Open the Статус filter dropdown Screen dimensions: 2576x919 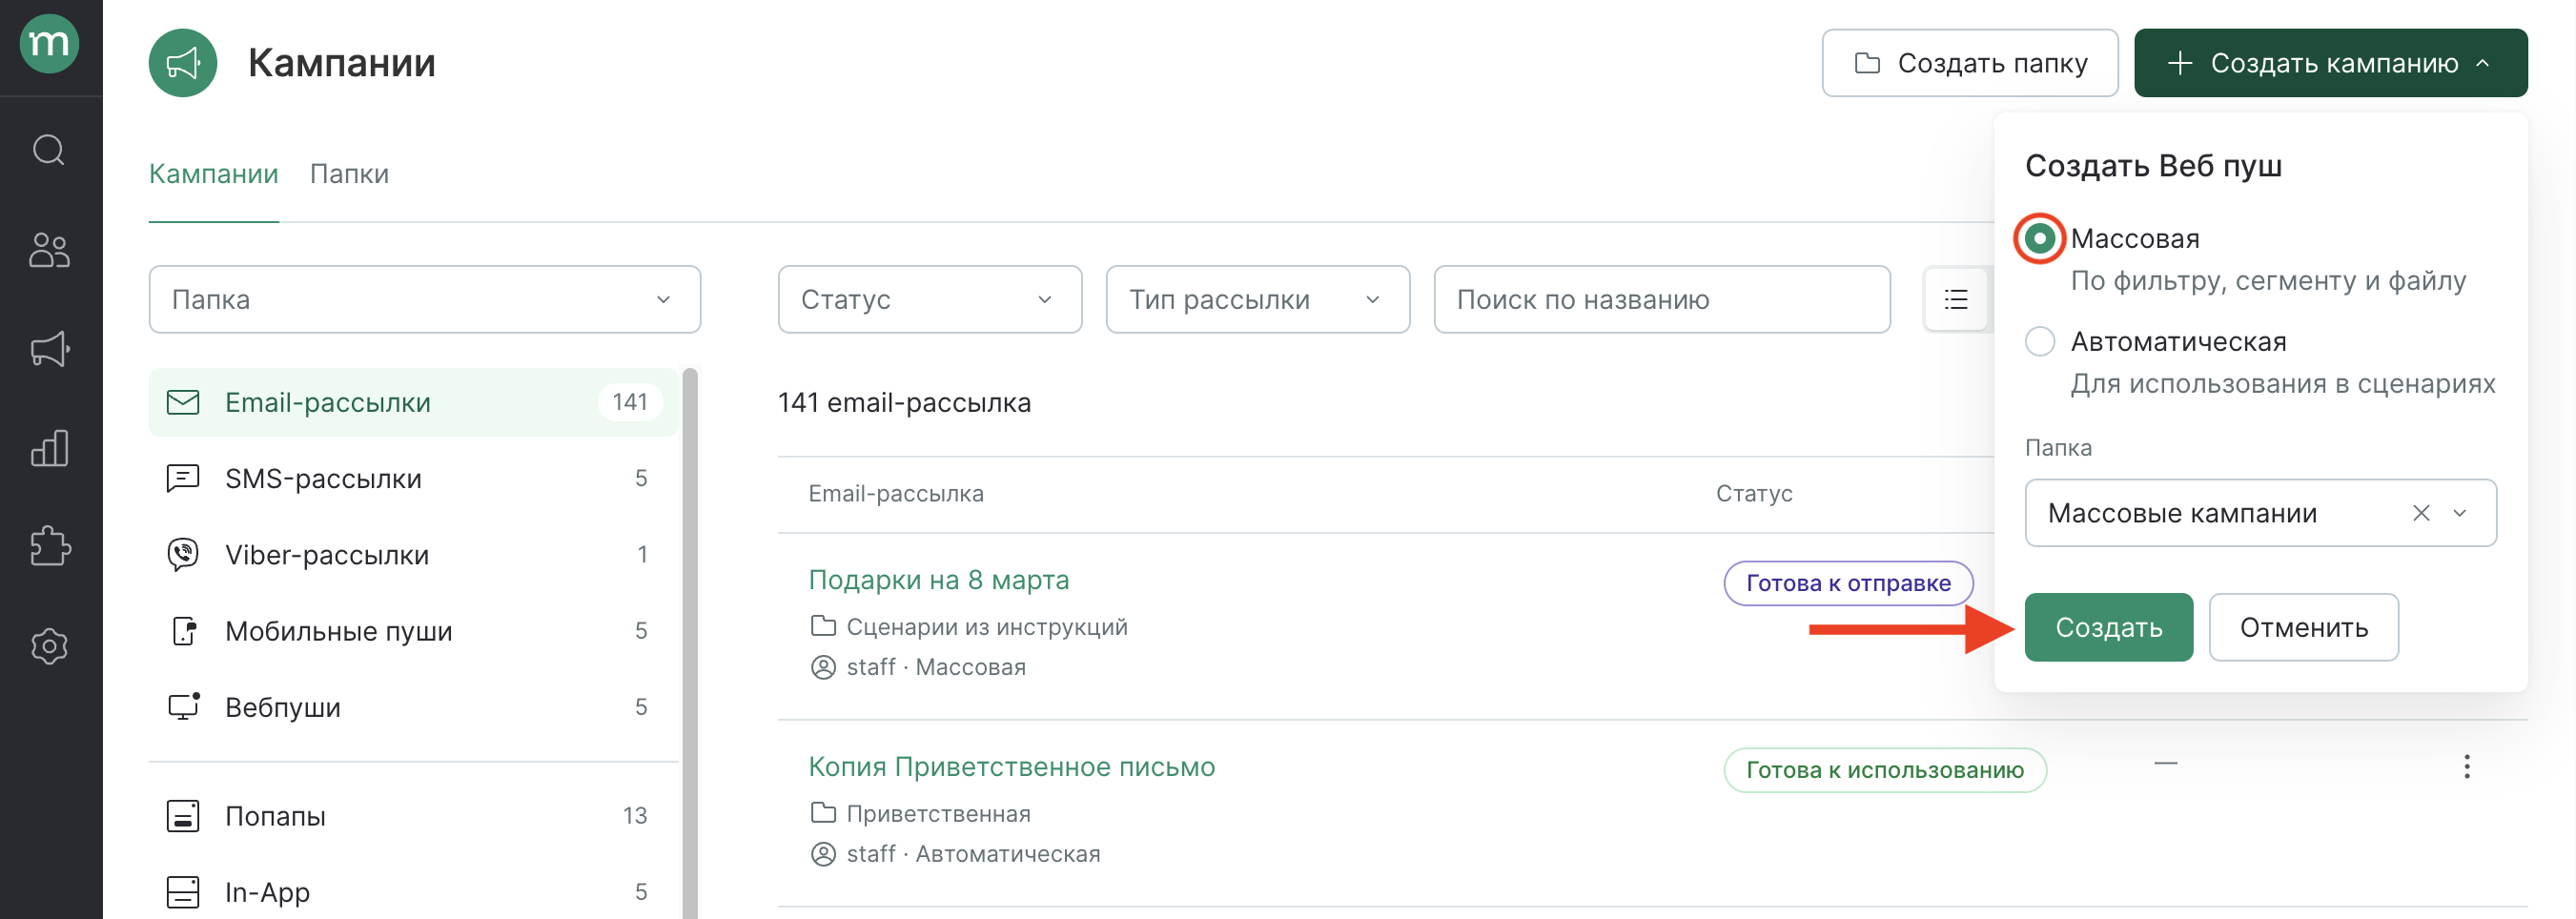(929, 299)
